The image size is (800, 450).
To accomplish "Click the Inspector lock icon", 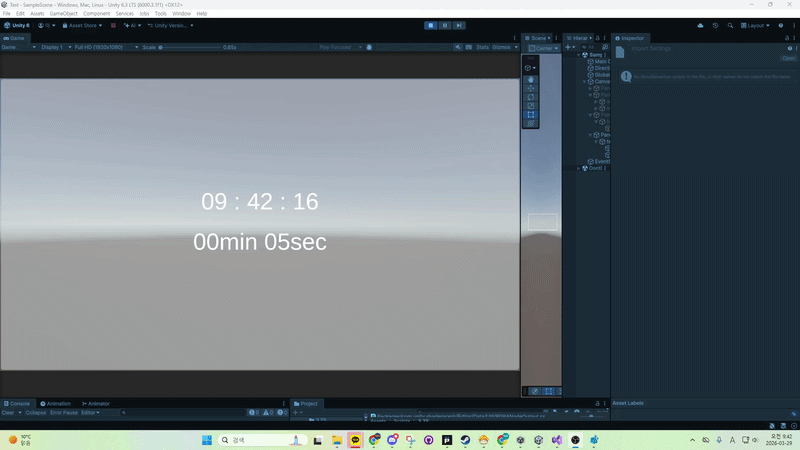I will click(x=787, y=38).
